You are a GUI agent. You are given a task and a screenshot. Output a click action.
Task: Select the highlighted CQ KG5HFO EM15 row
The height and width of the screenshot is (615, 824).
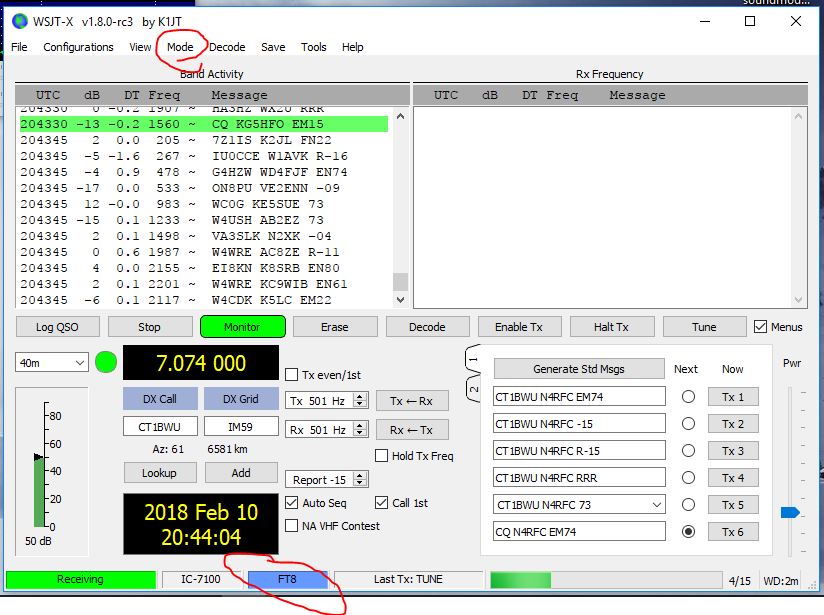204,124
